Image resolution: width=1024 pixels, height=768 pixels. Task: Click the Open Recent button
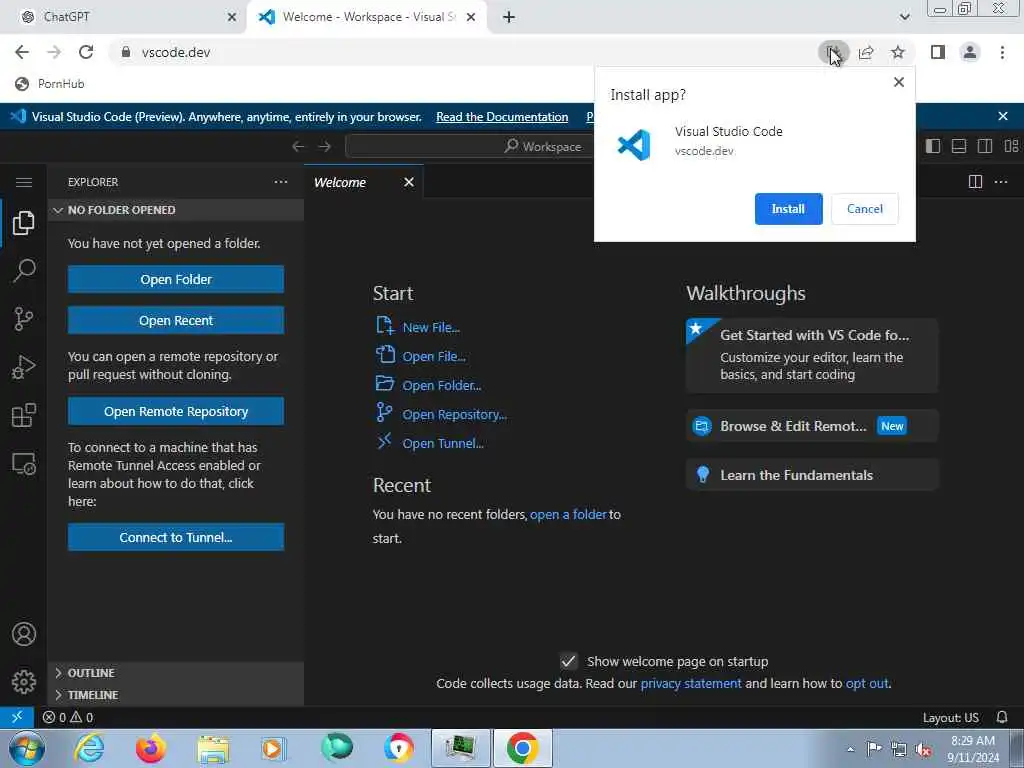click(x=176, y=321)
